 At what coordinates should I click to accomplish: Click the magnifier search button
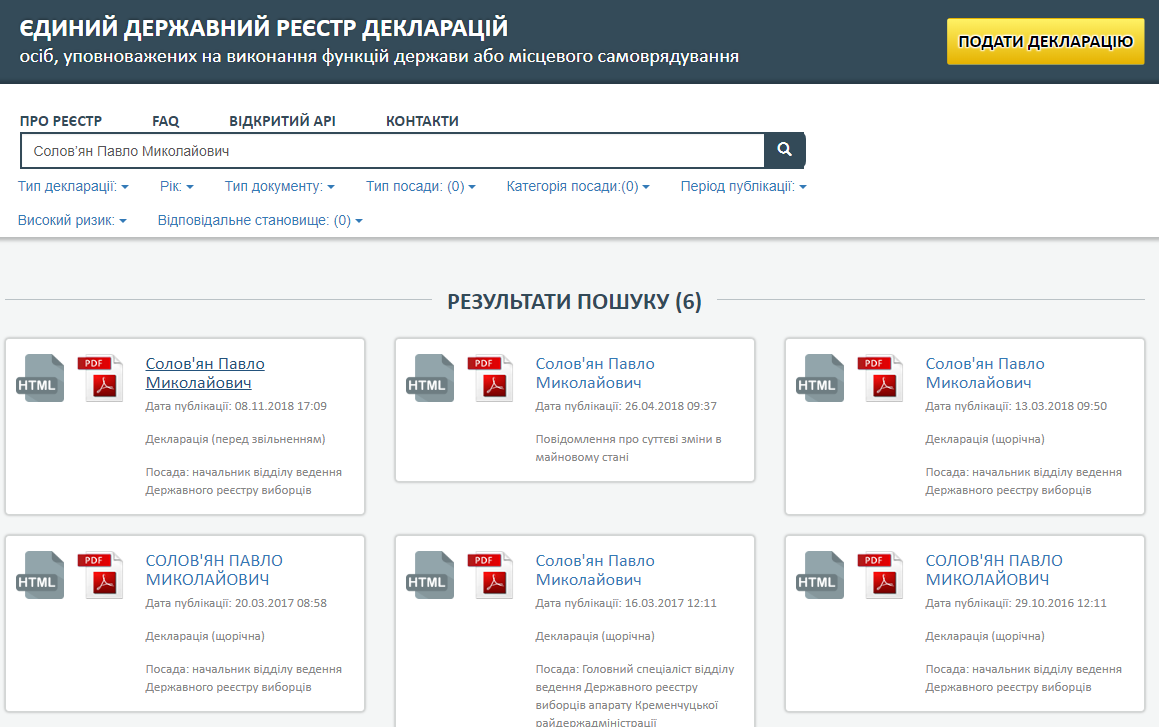[785, 150]
